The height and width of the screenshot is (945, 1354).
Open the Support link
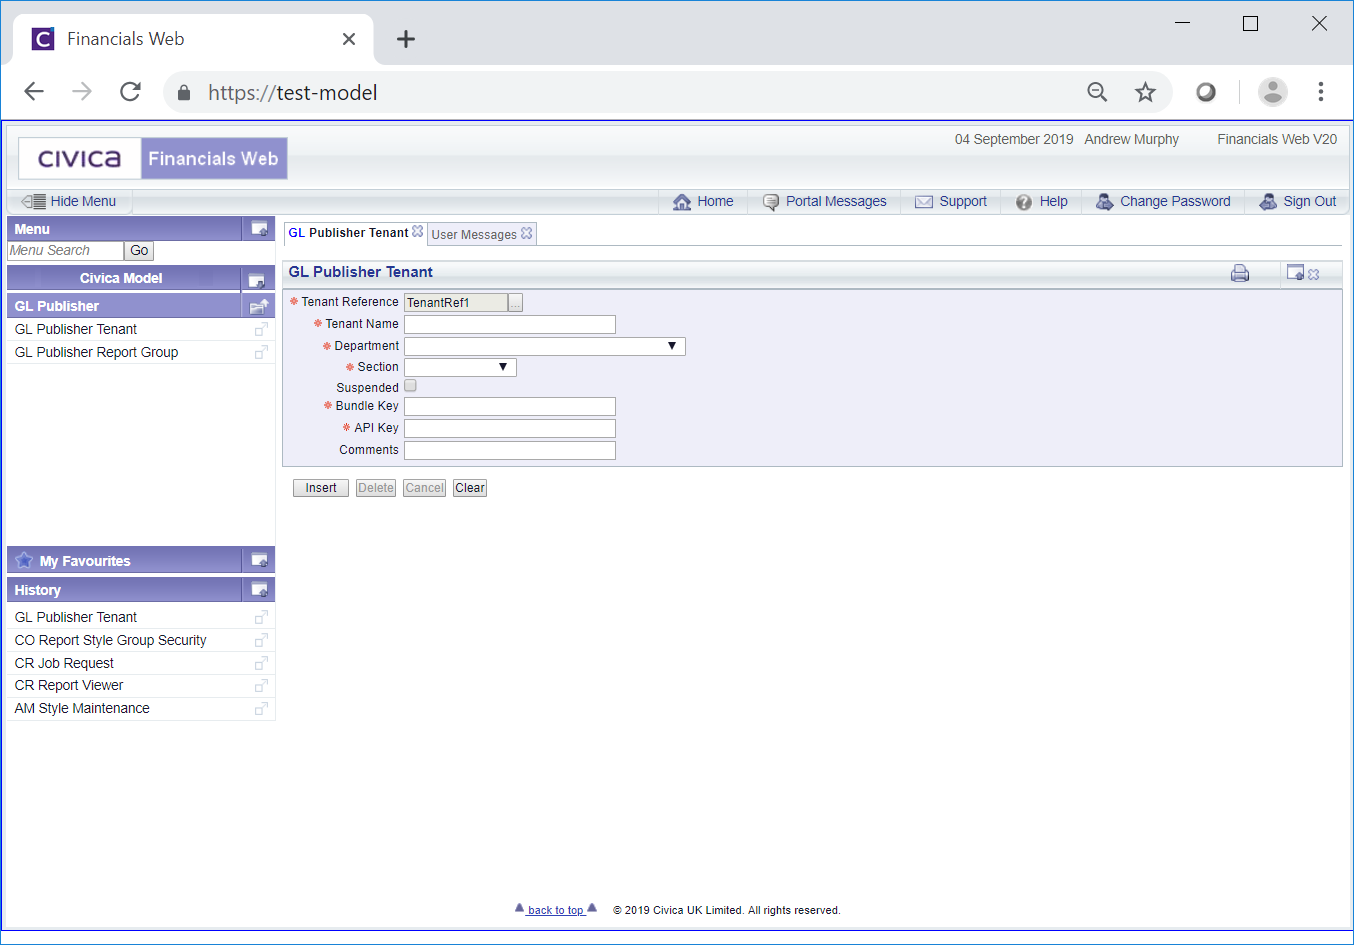coord(951,201)
